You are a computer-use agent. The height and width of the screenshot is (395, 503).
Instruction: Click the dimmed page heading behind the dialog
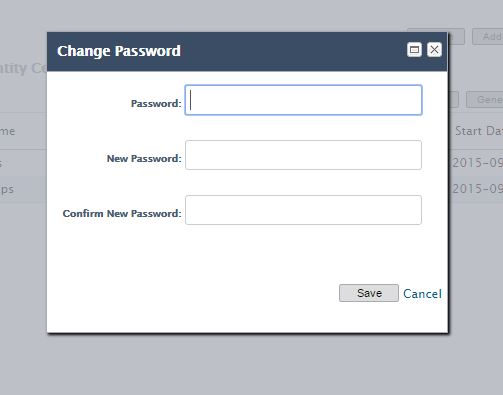coord(23,68)
